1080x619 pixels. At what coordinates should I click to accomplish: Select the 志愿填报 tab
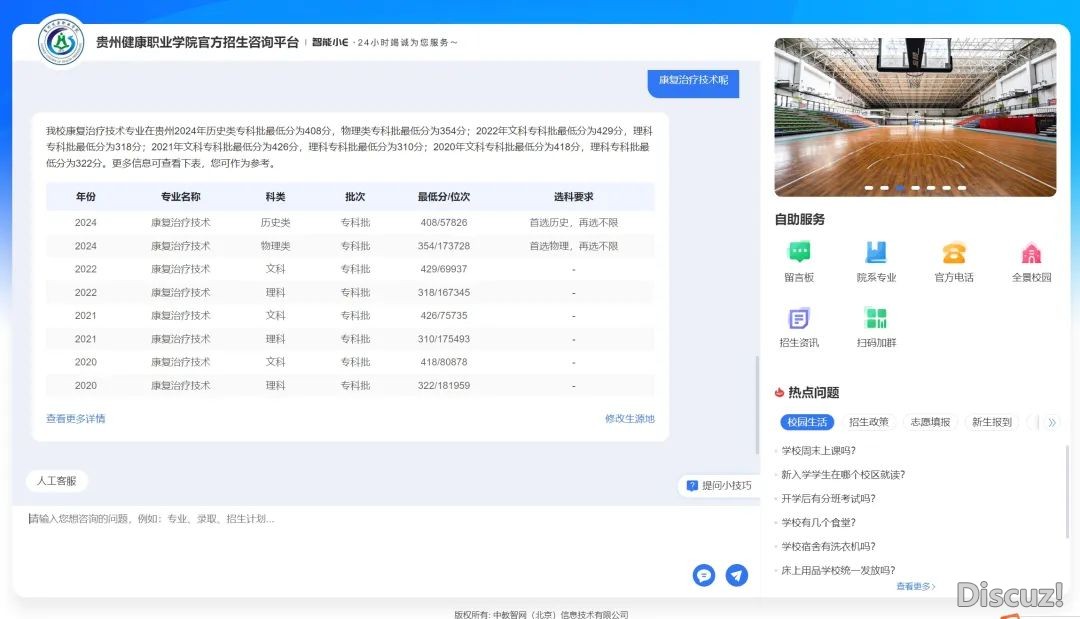pyautogui.click(x=930, y=423)
